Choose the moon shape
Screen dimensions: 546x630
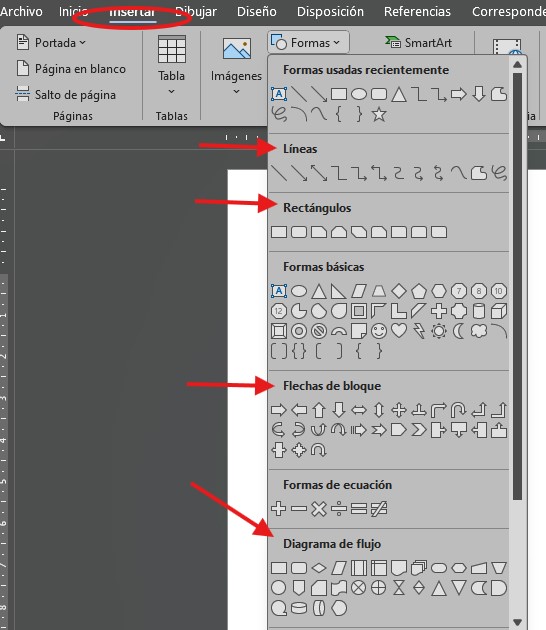click(458, 331)
